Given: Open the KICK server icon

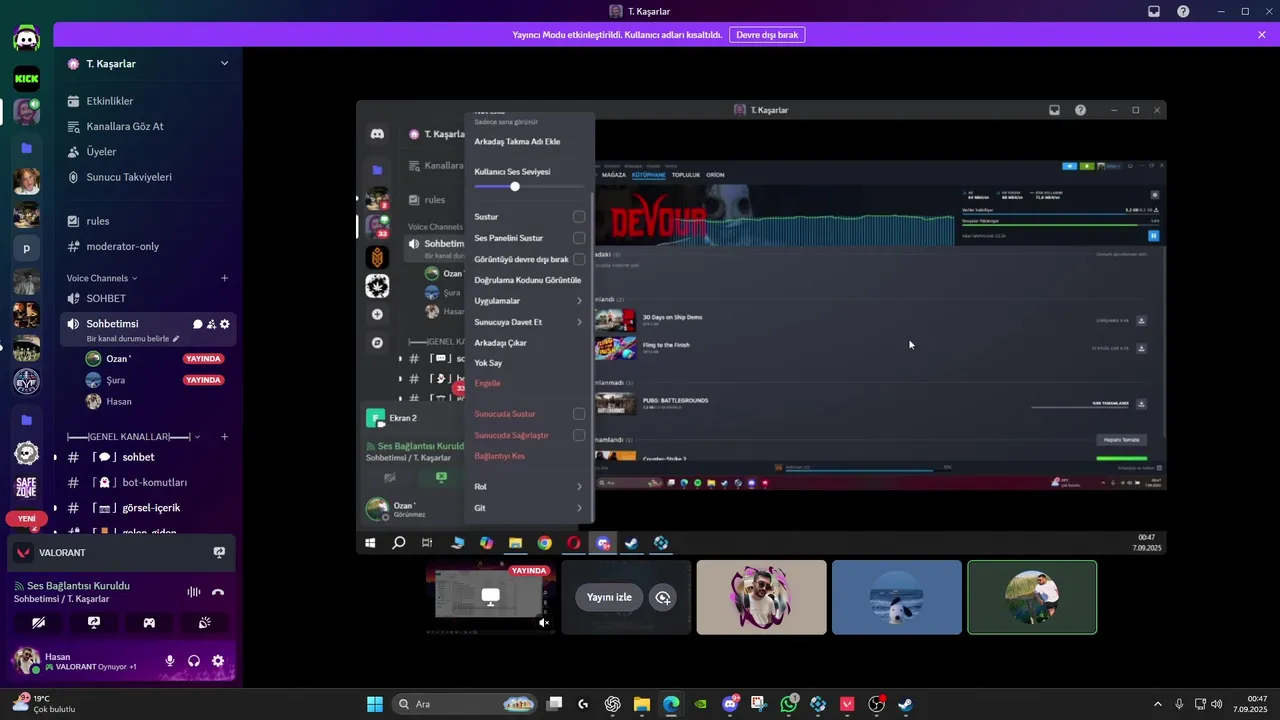Looking at the screenshot, I should click(x=27, y=78).
